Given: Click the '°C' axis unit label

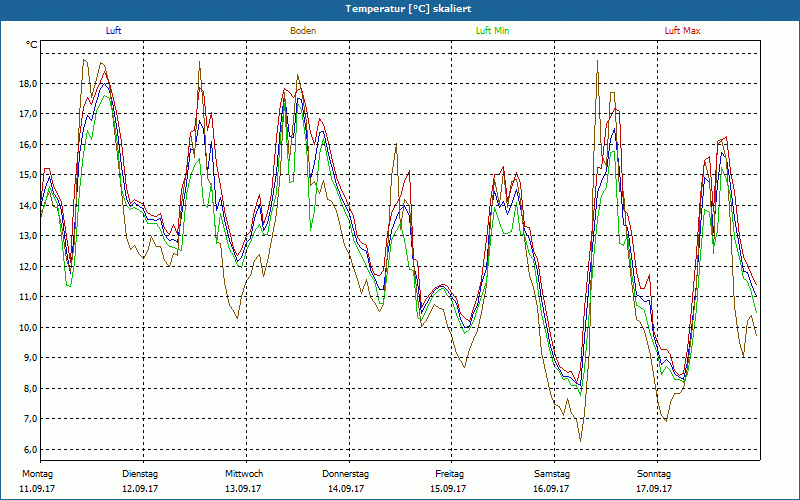Looking at the screenshot, I should tap(32, 45).
